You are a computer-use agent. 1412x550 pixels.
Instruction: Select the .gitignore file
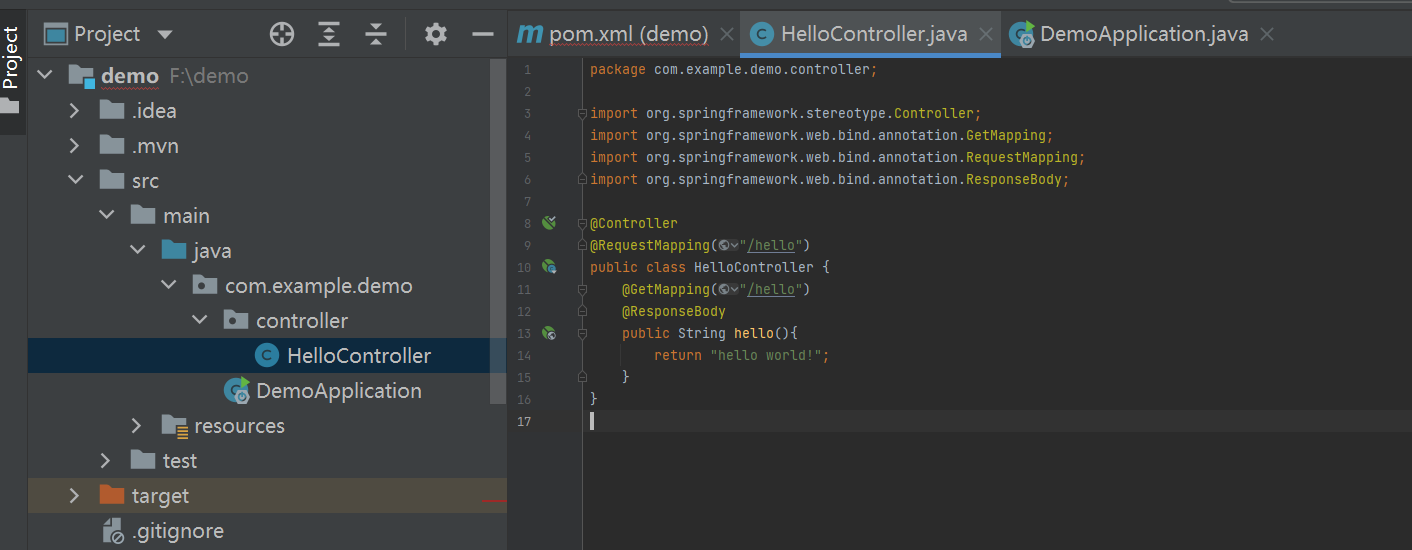267,531
